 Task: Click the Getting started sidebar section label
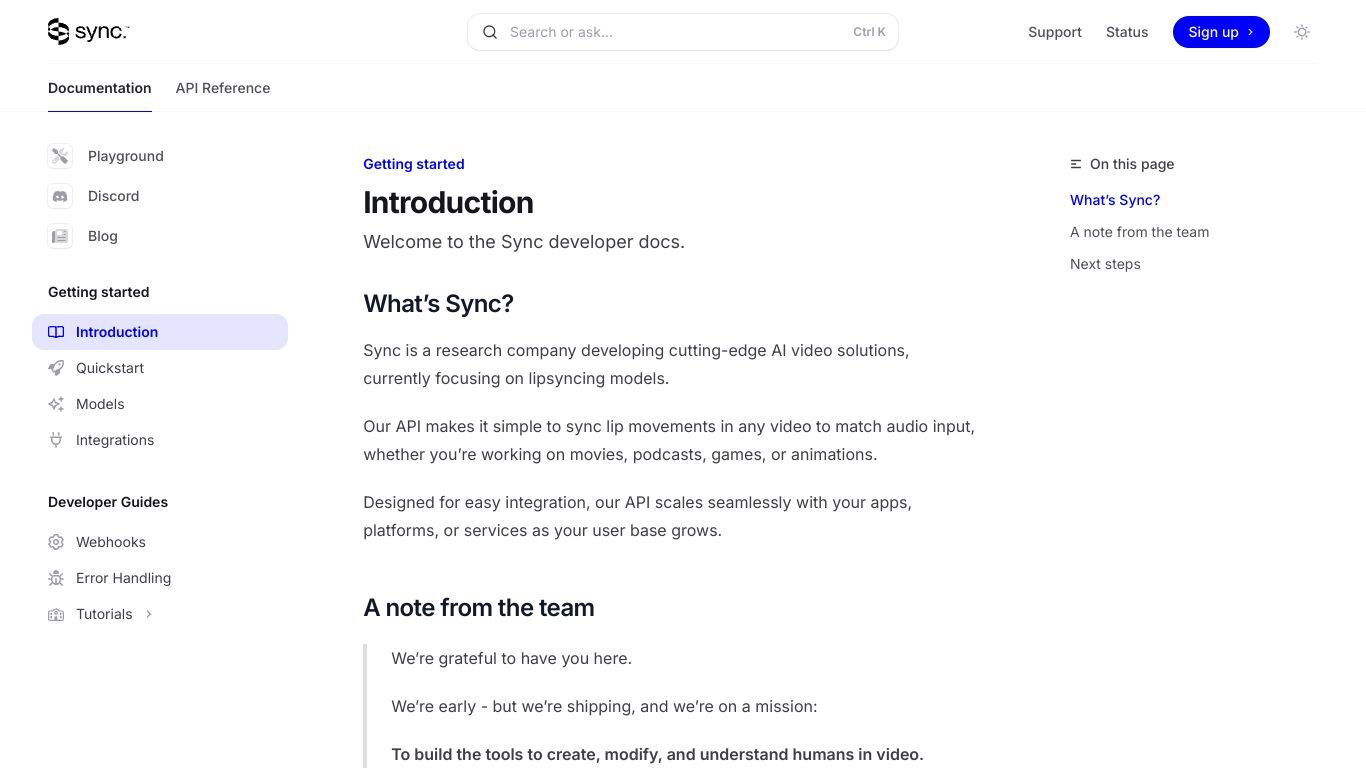tap(99, 292)
